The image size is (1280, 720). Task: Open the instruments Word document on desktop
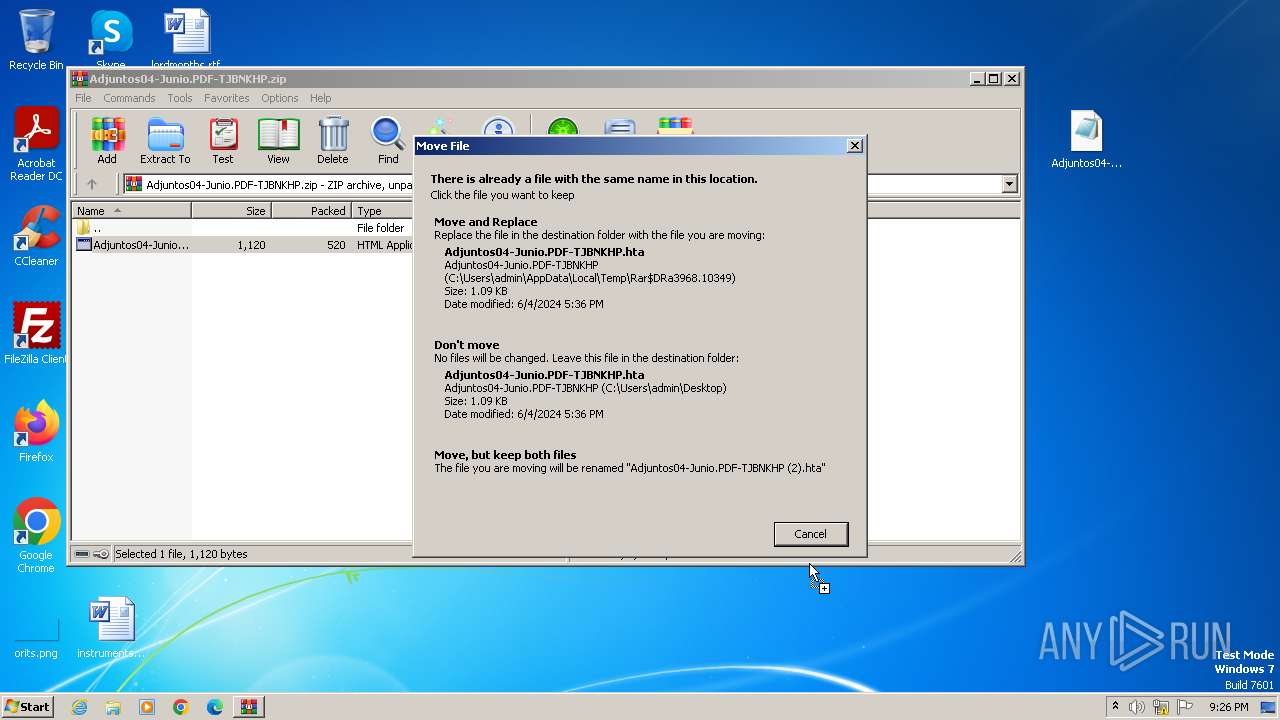(110, 628)
